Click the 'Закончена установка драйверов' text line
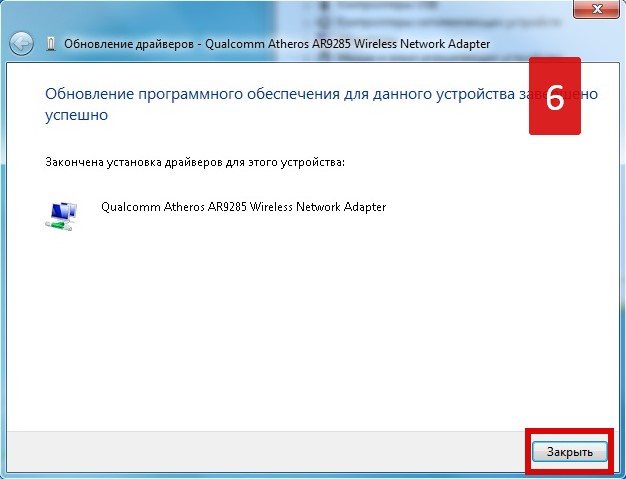The image size is (626, 479). [195, 162]
